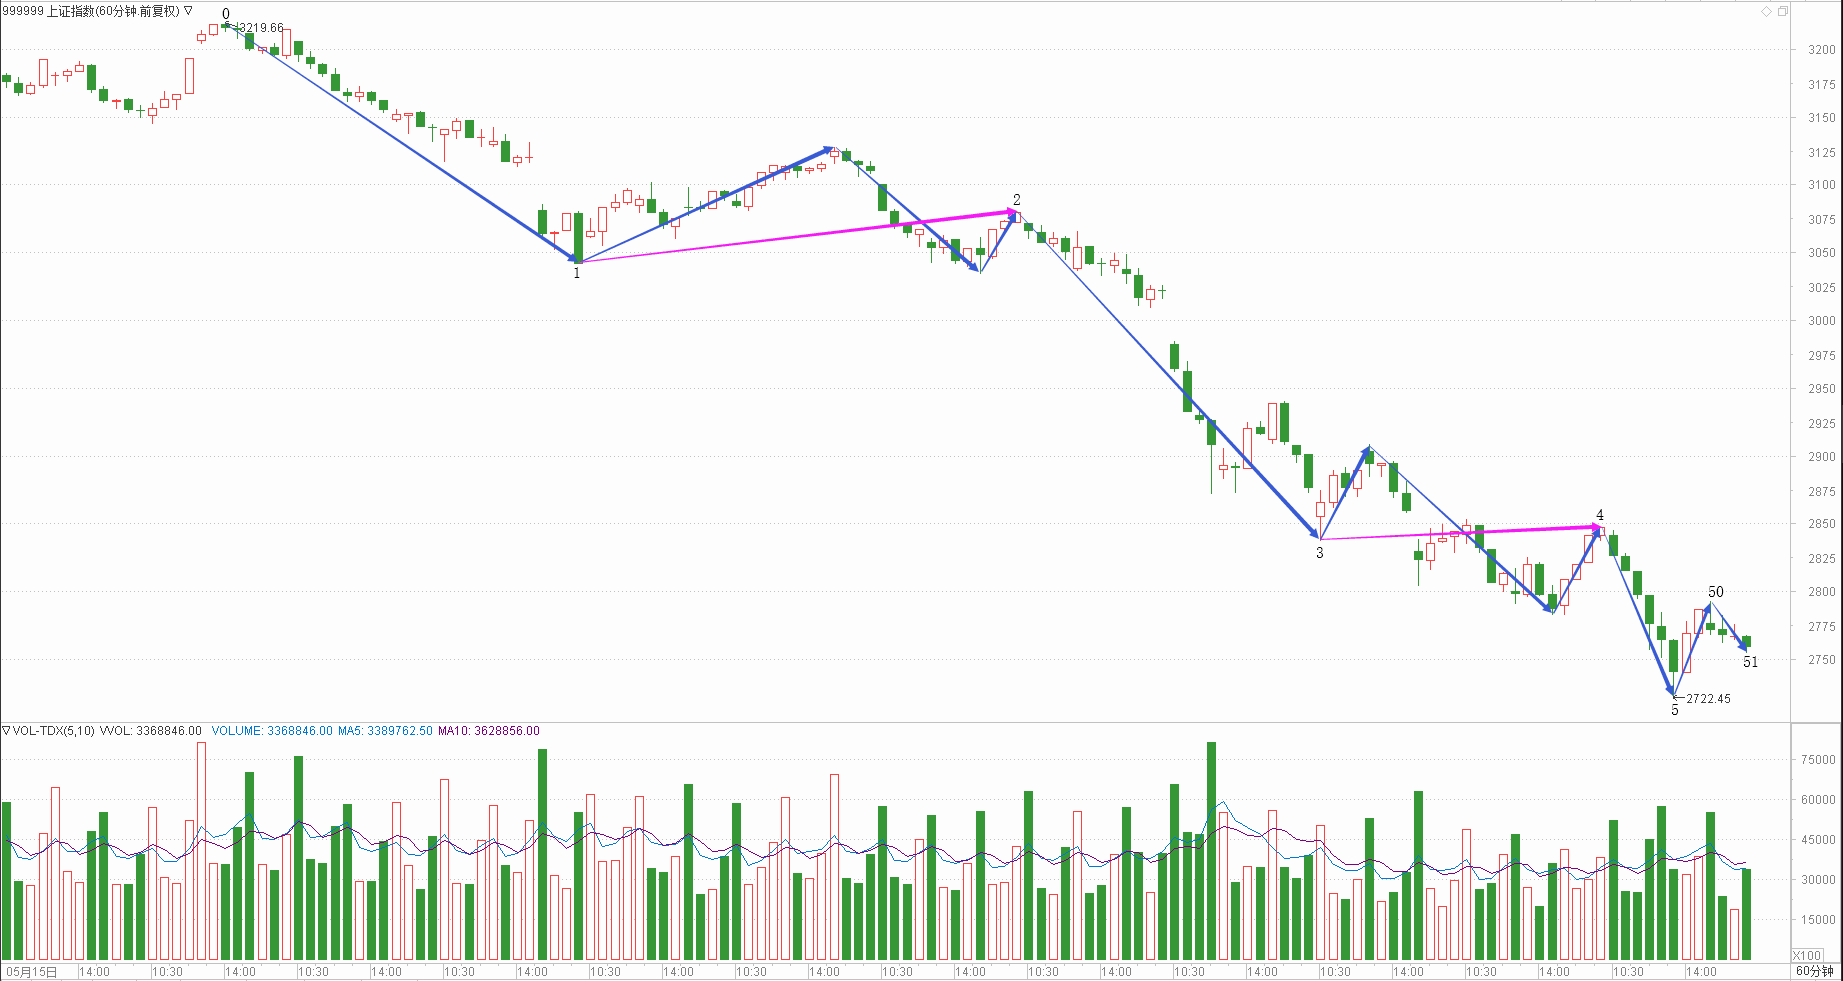Viewport: 1843px width, 981px height.
Task: Select wave label 3 near 2850 level
Action: click(1320, 553)
